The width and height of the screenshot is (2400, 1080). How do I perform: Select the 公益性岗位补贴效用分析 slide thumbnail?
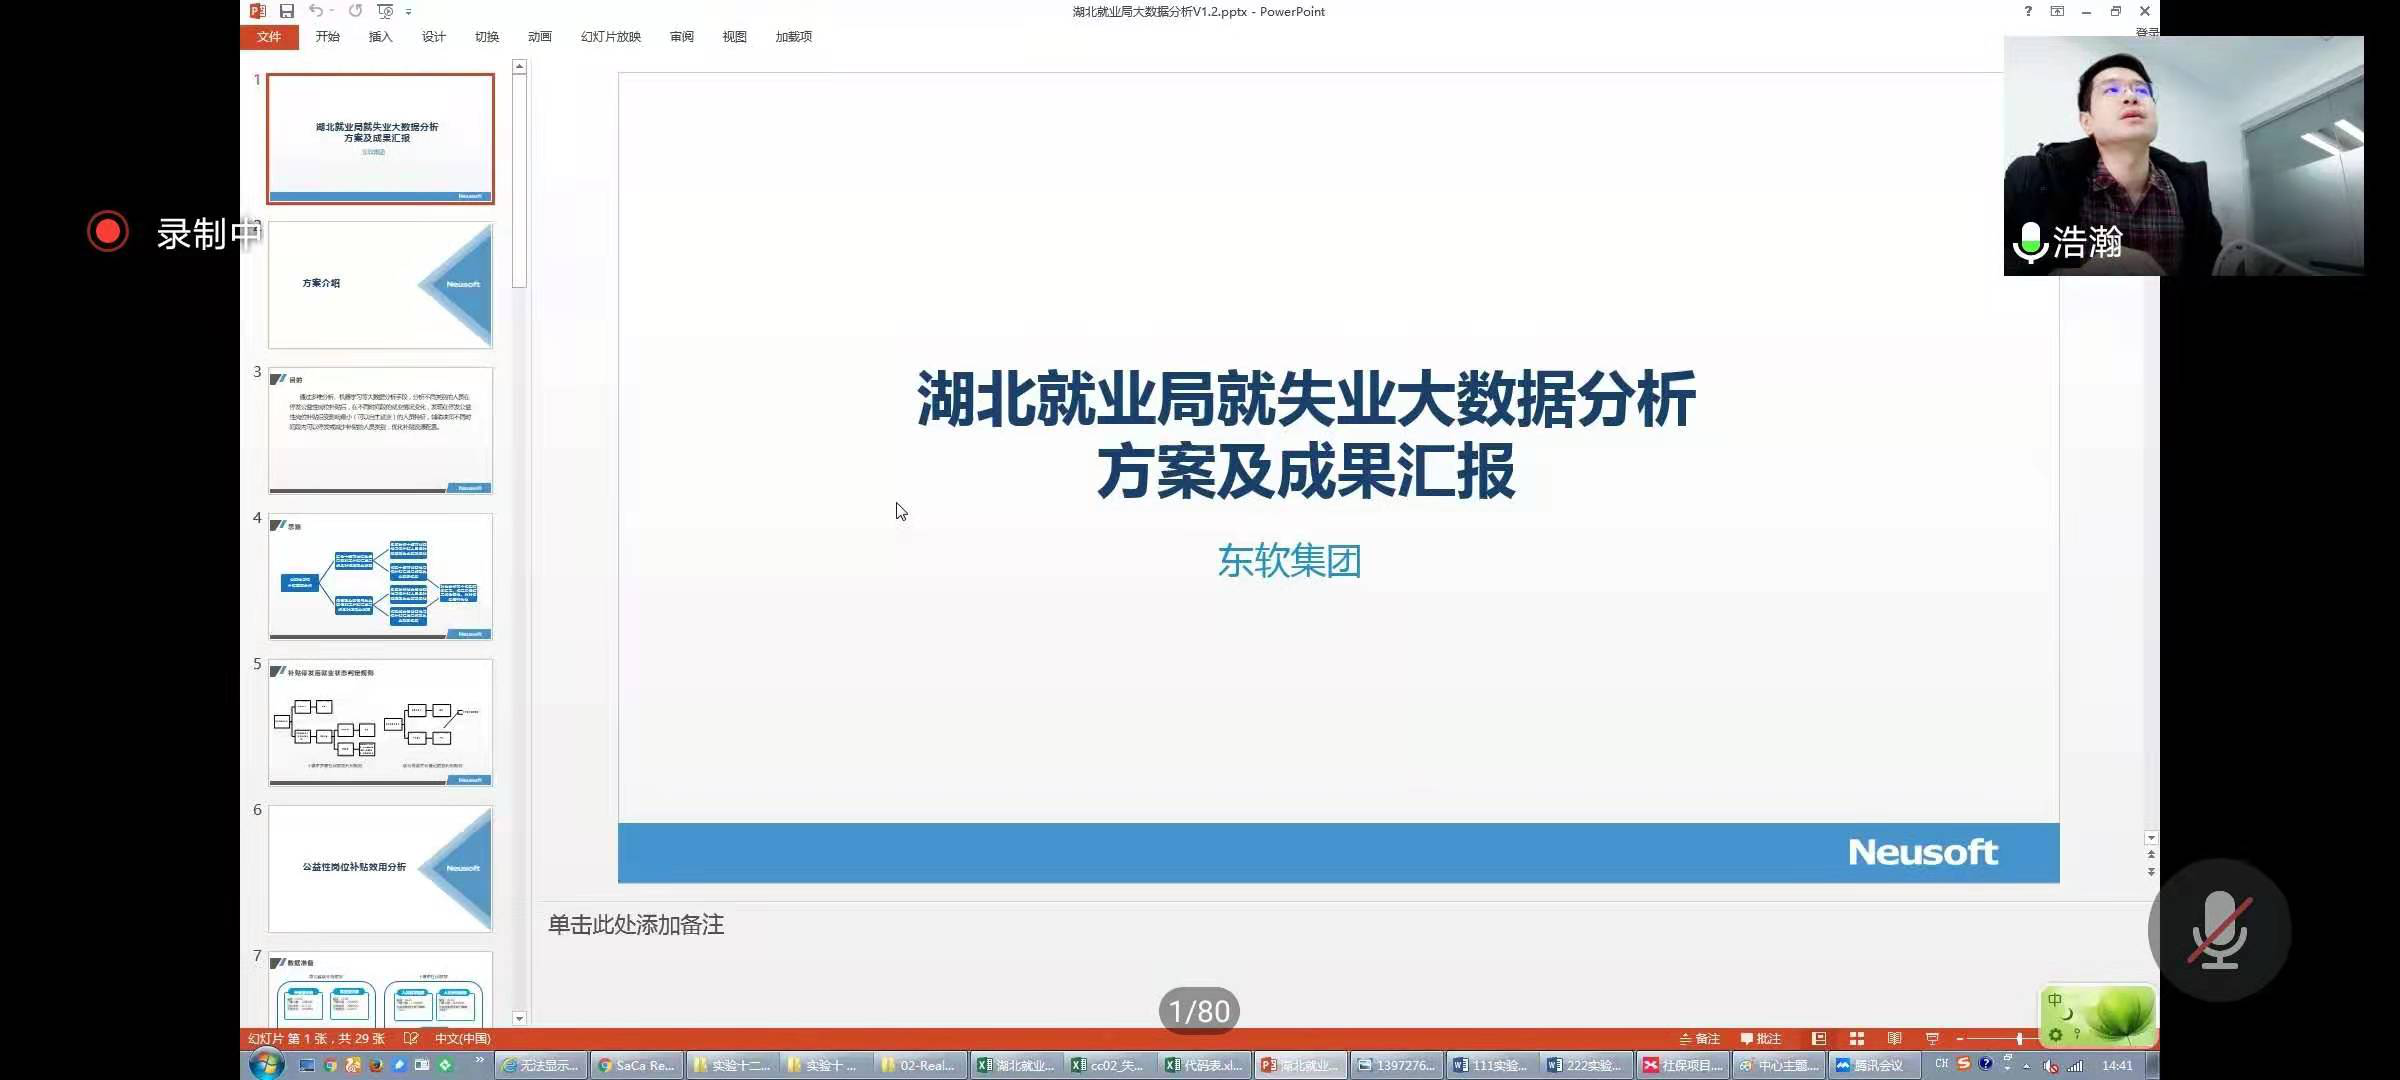click(380, 868)
